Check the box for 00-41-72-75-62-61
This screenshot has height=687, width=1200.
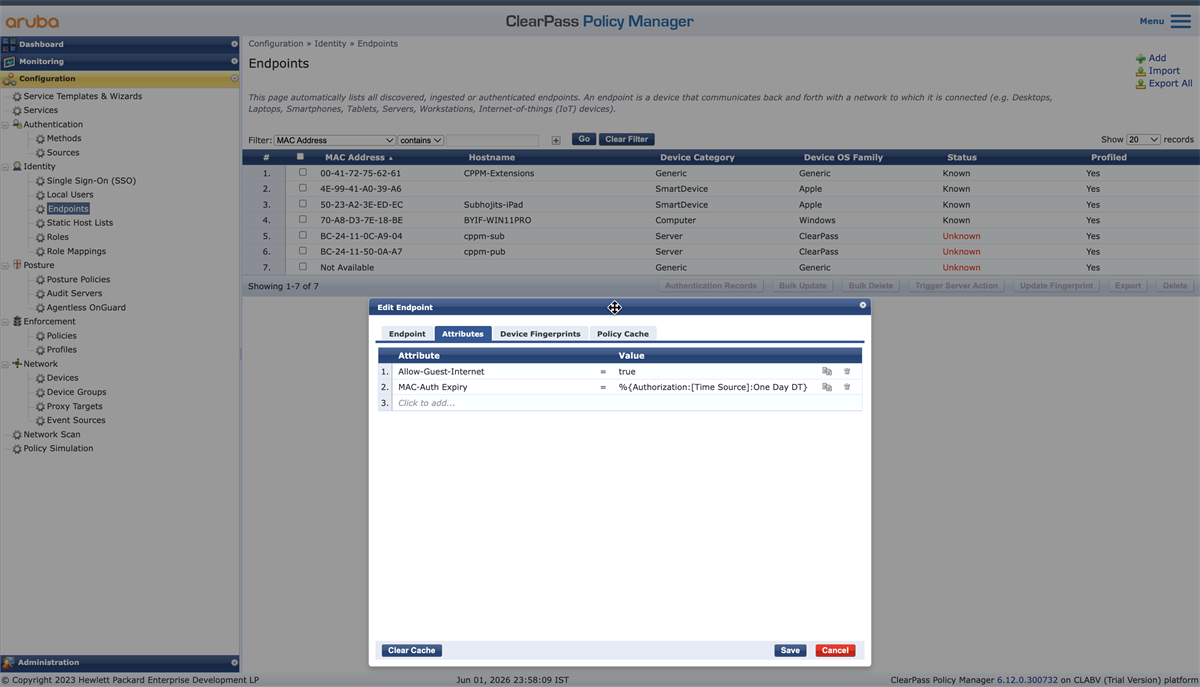tap(303, 173)
